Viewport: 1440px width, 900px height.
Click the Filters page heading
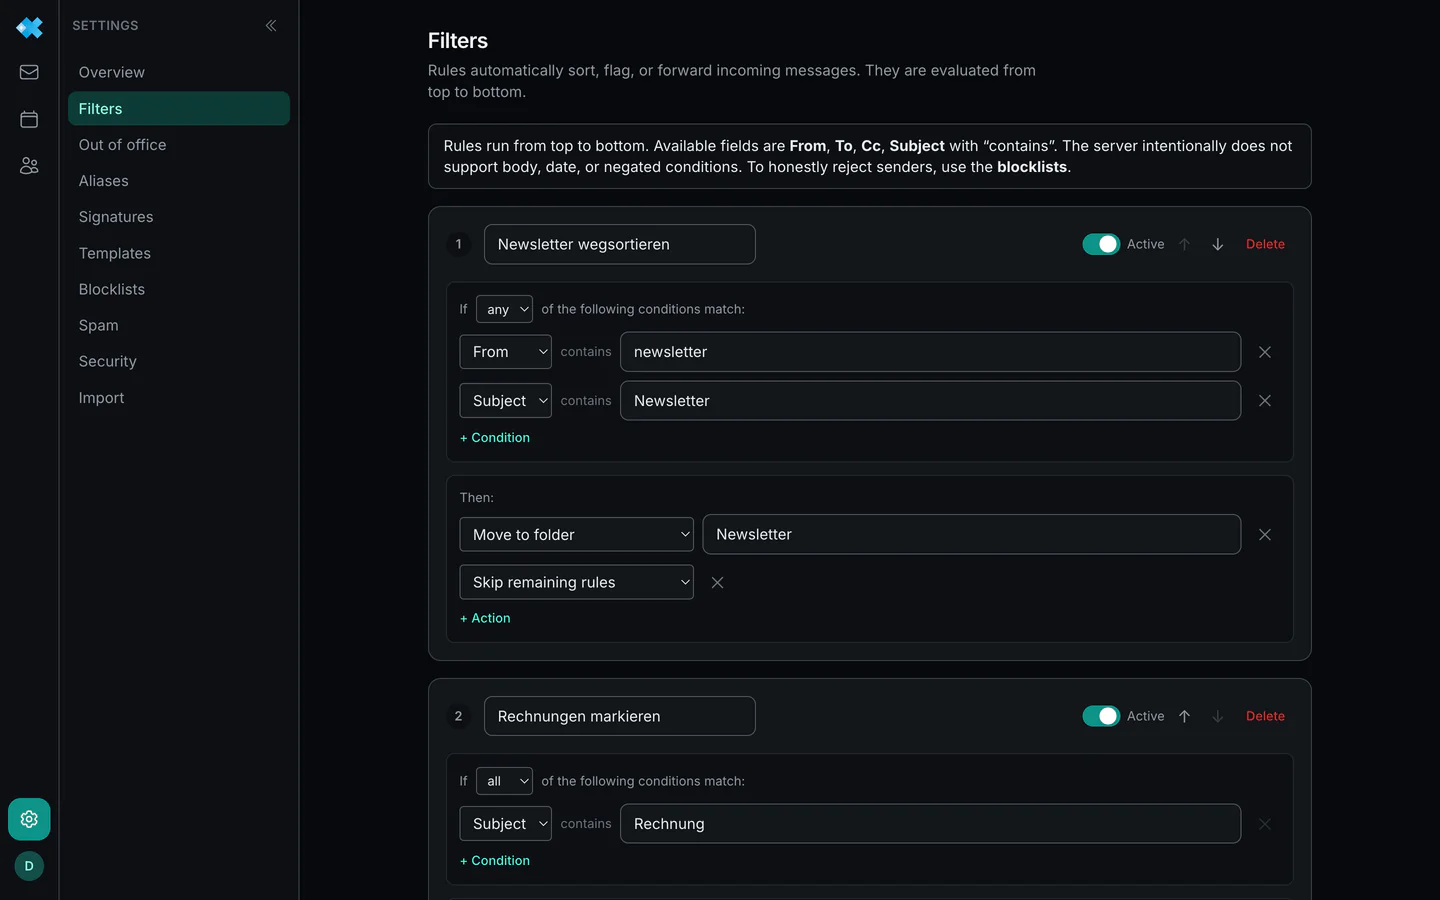pos(458,41)
